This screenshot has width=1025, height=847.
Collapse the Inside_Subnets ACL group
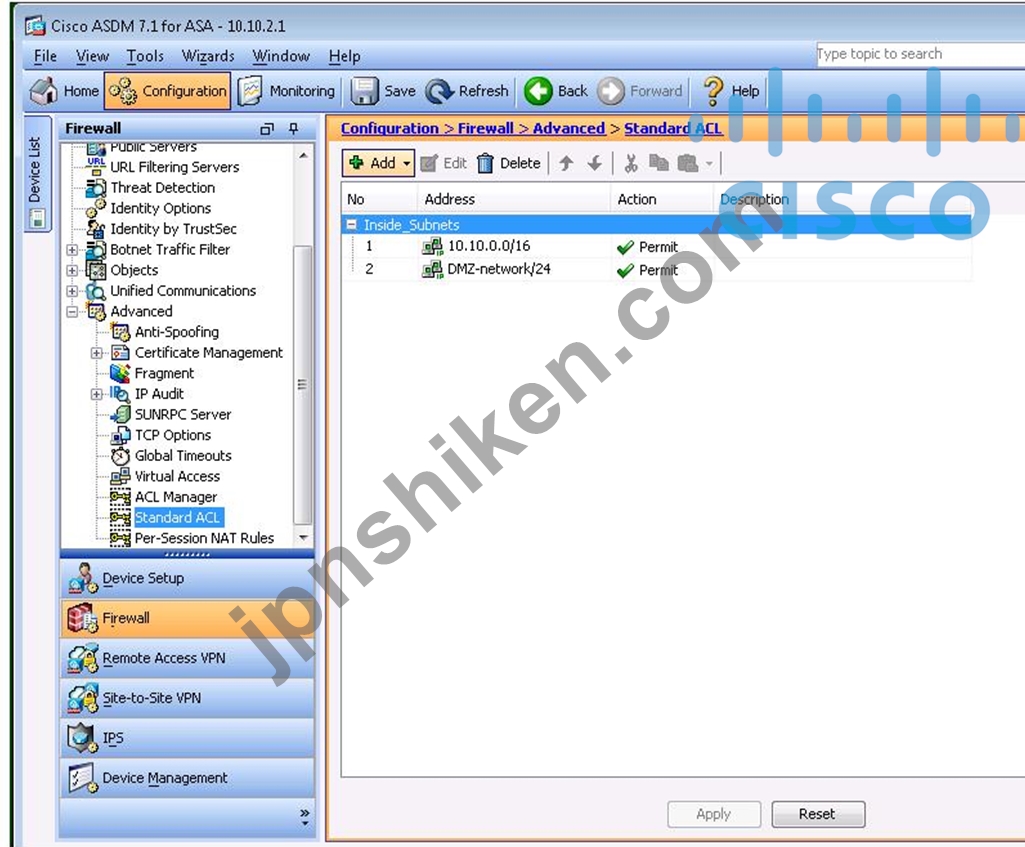click(352, 225)
